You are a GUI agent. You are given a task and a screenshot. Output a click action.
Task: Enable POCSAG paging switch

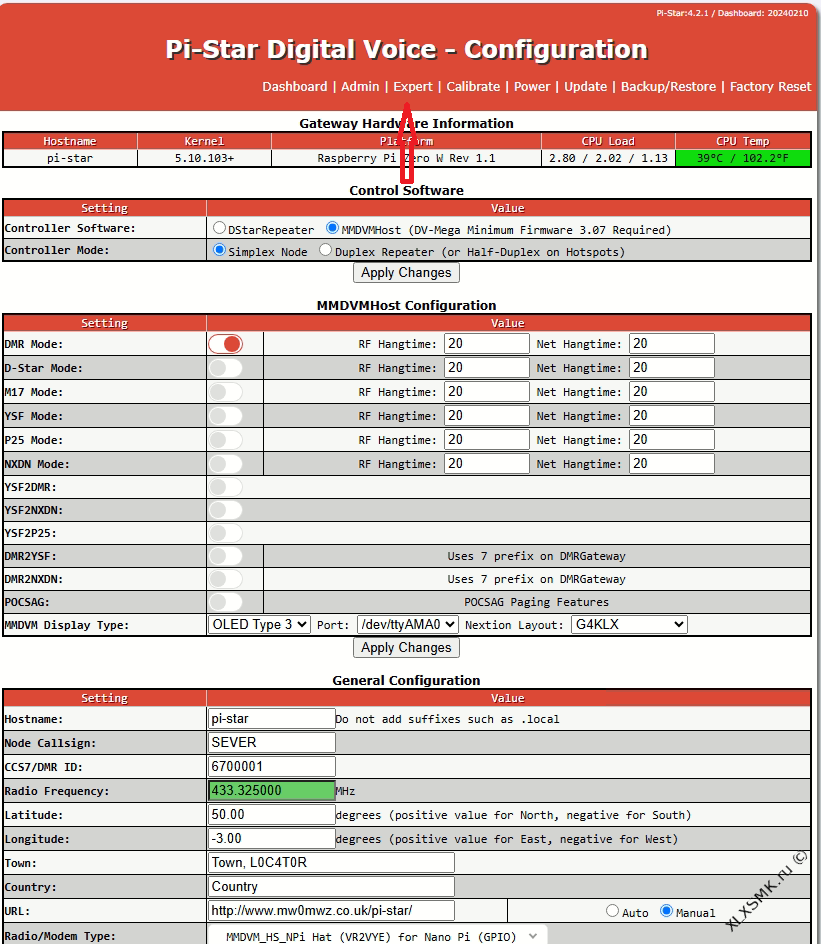226,601
